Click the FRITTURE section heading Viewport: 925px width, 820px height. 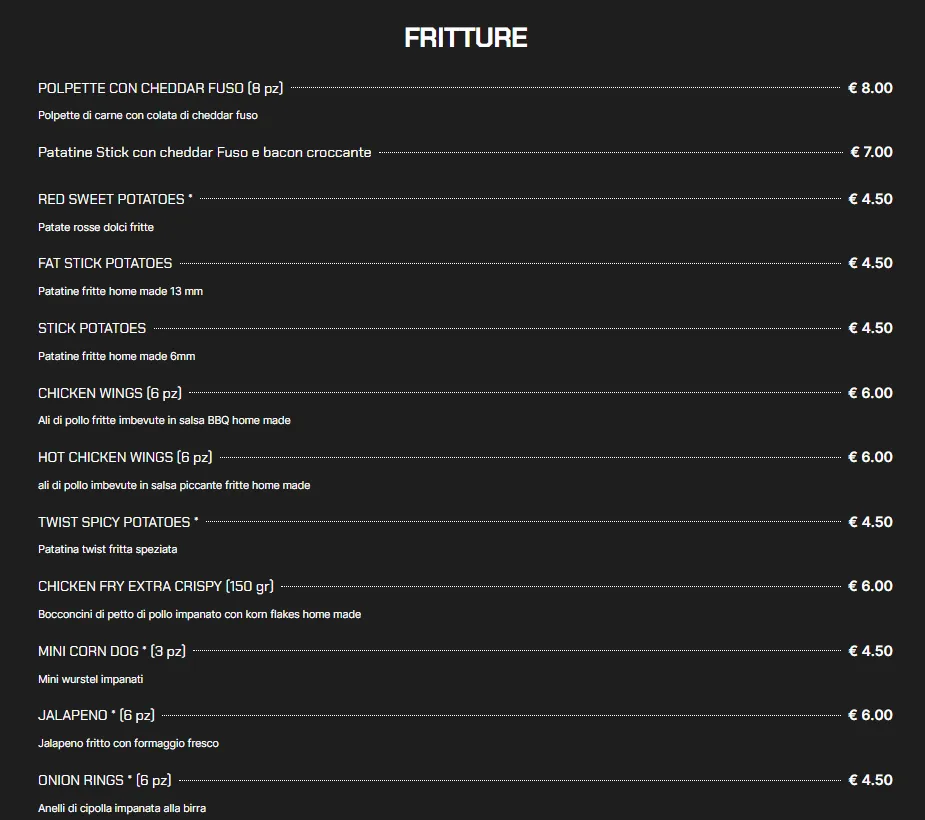(x=465, y=38)
